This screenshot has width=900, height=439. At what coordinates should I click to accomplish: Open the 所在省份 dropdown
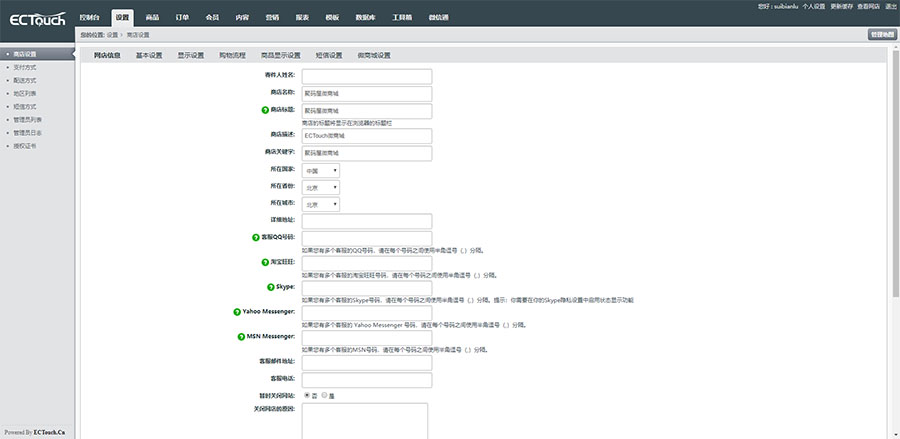[321, 188]
